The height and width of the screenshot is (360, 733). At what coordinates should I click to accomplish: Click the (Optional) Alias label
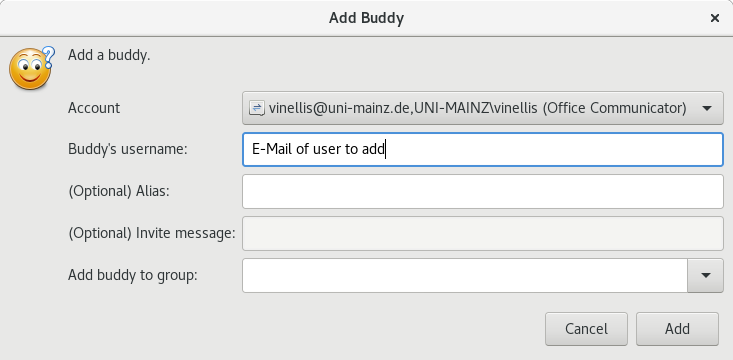(119, 191)
